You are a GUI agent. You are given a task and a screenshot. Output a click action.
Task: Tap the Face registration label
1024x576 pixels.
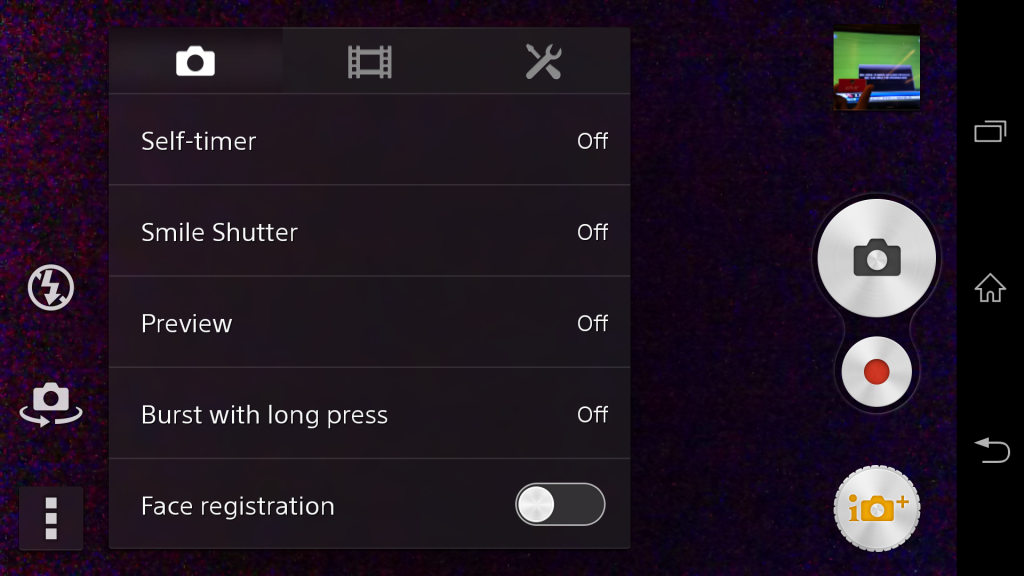[x=238, y=506]
